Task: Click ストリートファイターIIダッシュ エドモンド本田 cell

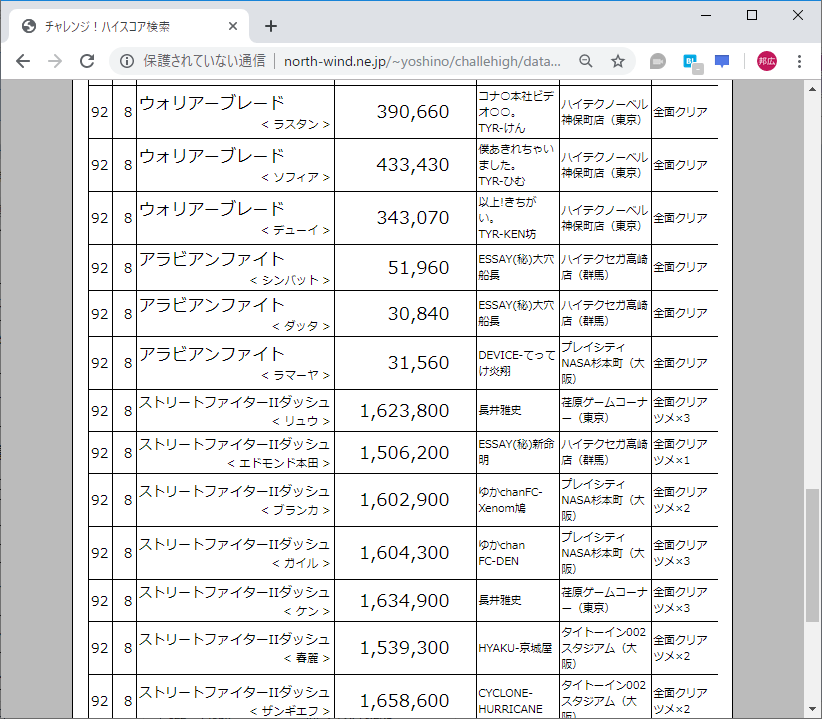Action: pos(235,452)
